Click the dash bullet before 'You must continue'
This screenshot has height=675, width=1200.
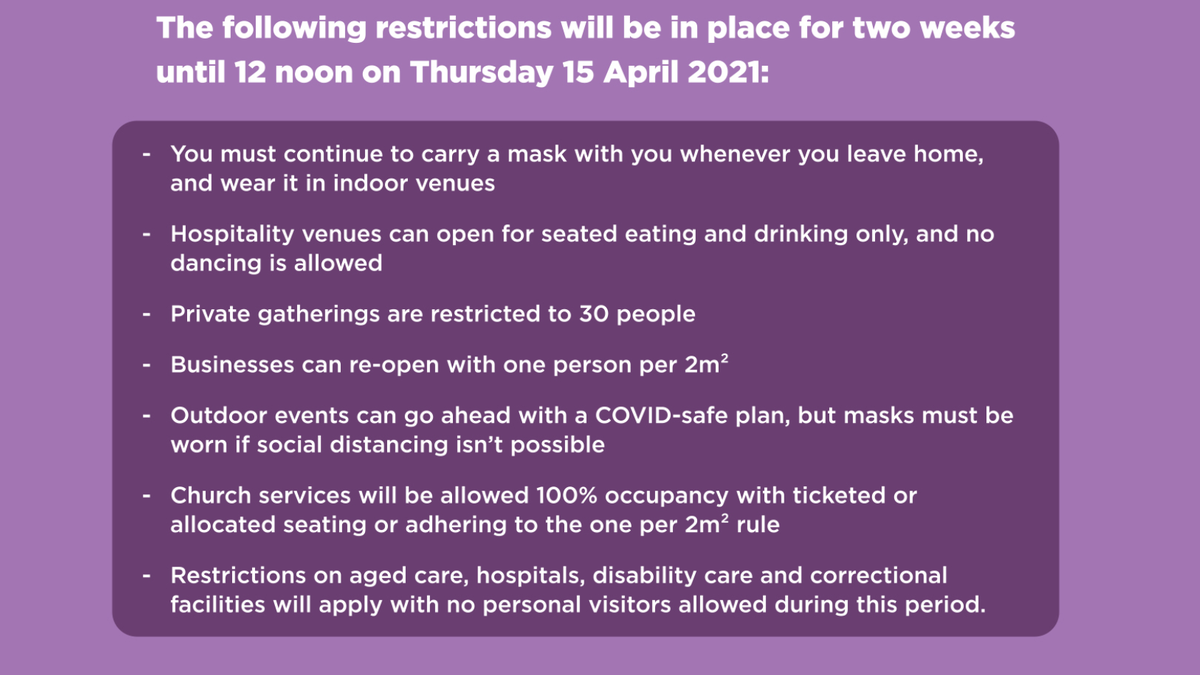[147, 155]
